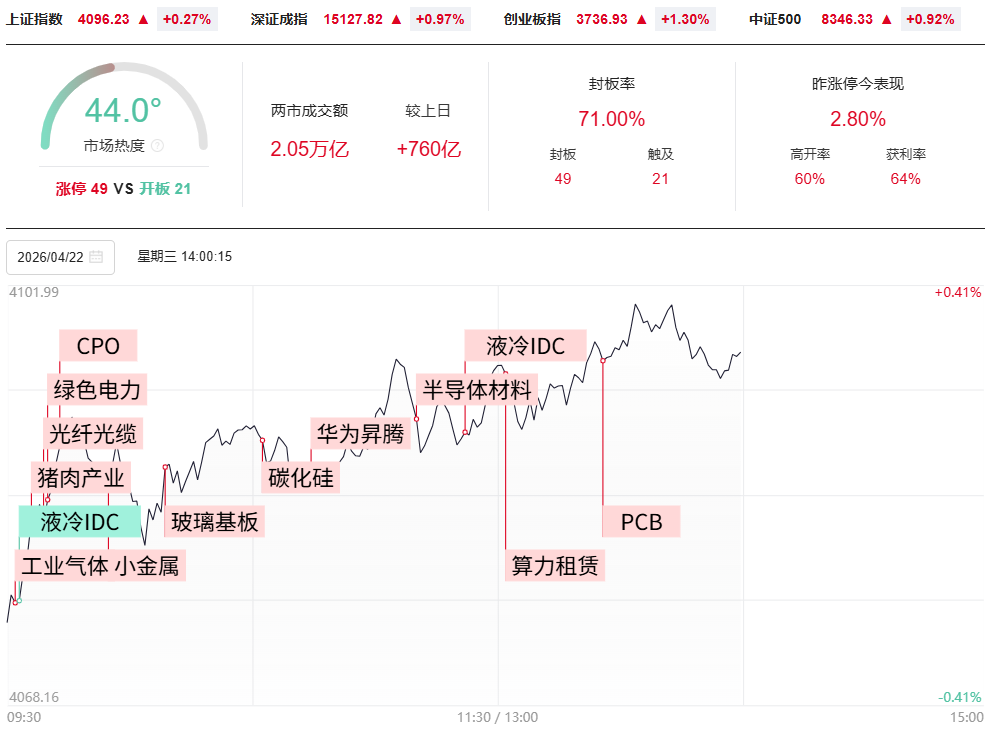Select the 上证指数 index ticker
994x733 pixels.
34,19
